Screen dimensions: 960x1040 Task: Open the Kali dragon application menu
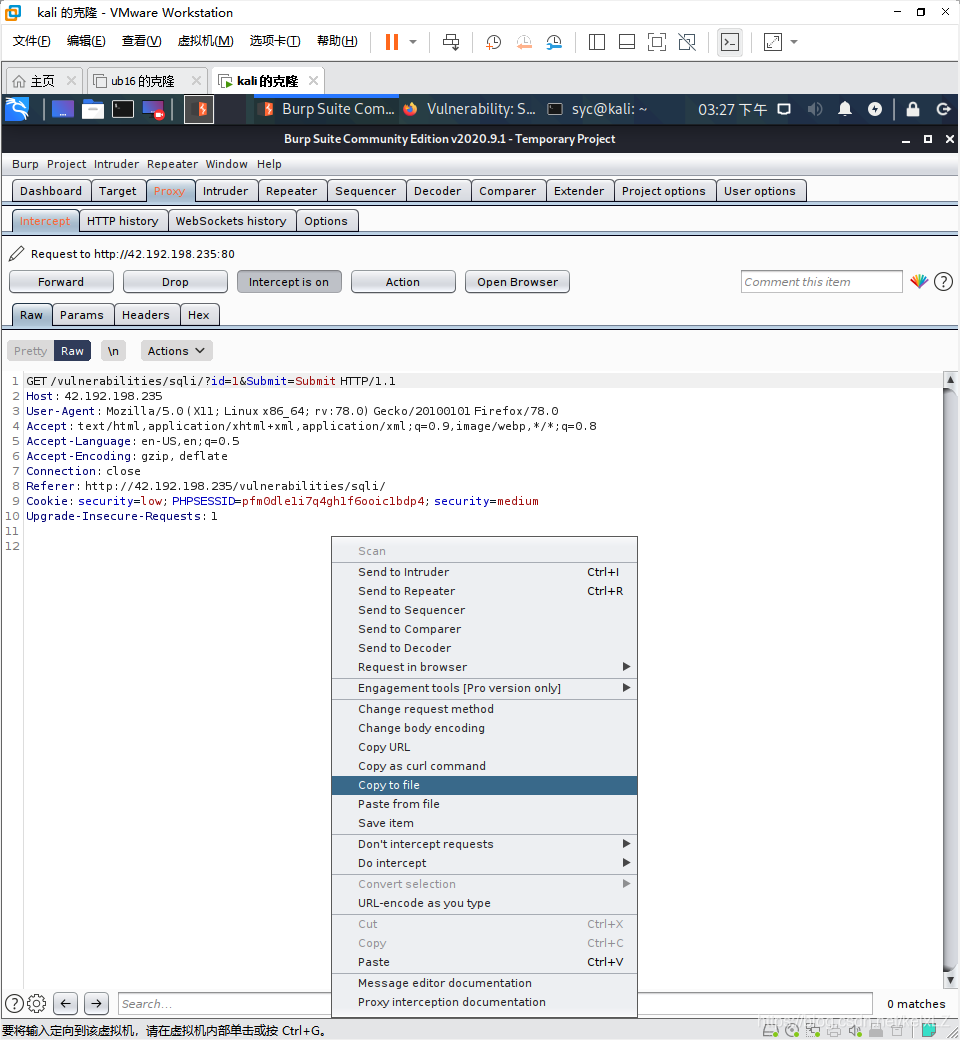[17, 109]
